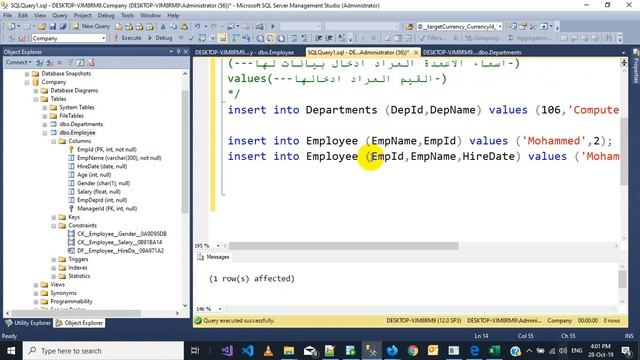Switch to Utility Explorer tab
The height and width of the screenshot is (360, 640).
(x=28, y=323)
